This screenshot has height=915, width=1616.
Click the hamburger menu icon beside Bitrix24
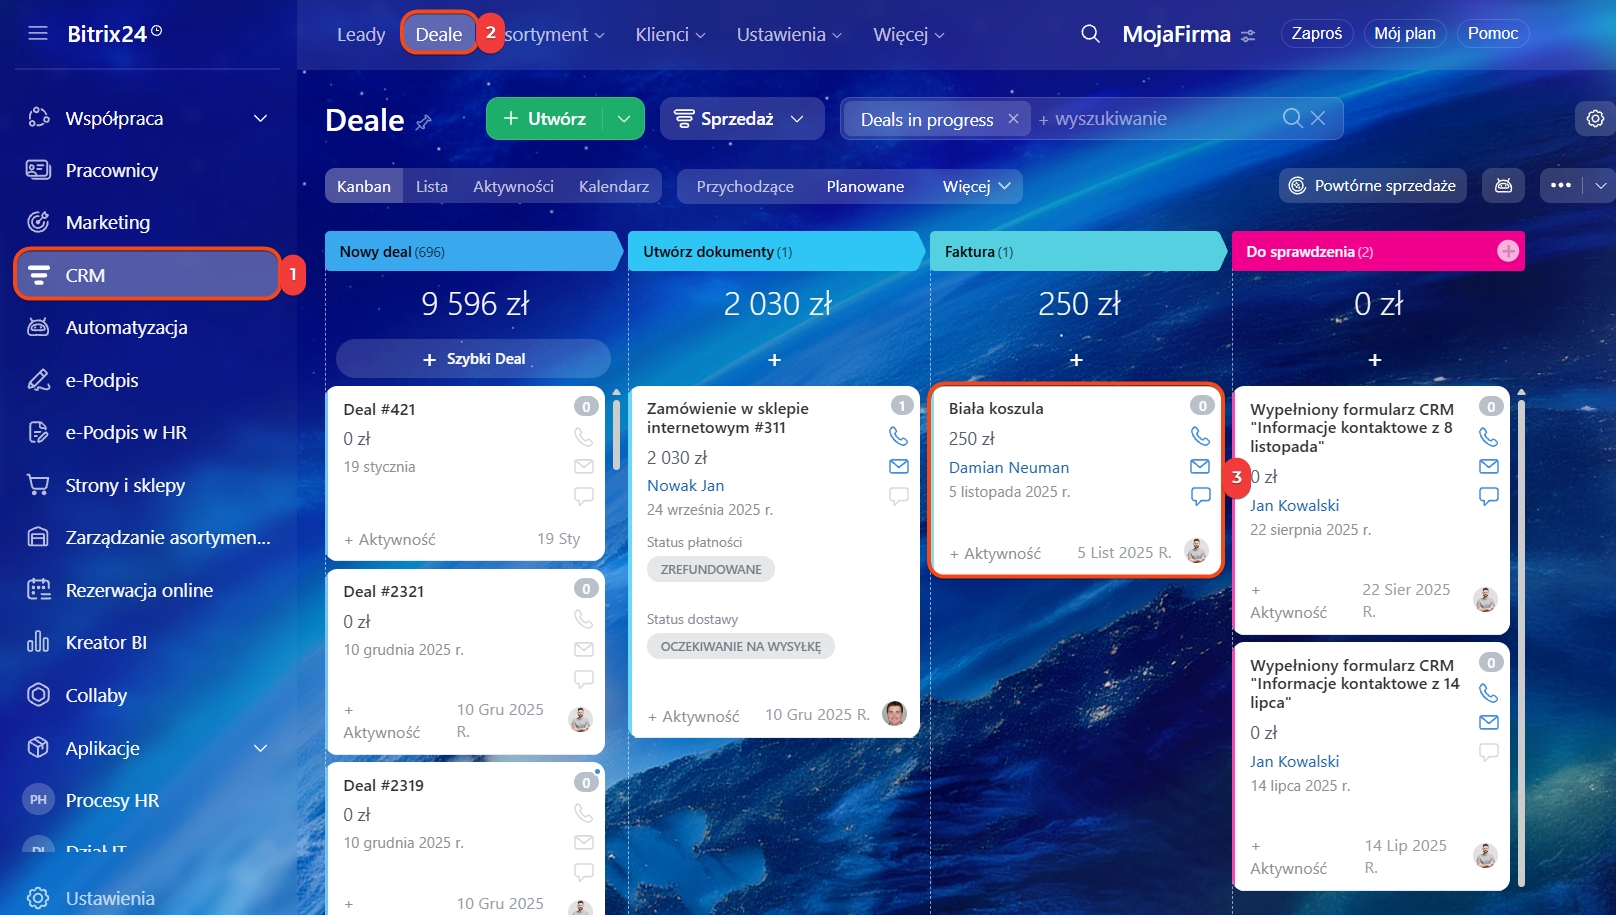click(38, 34)
